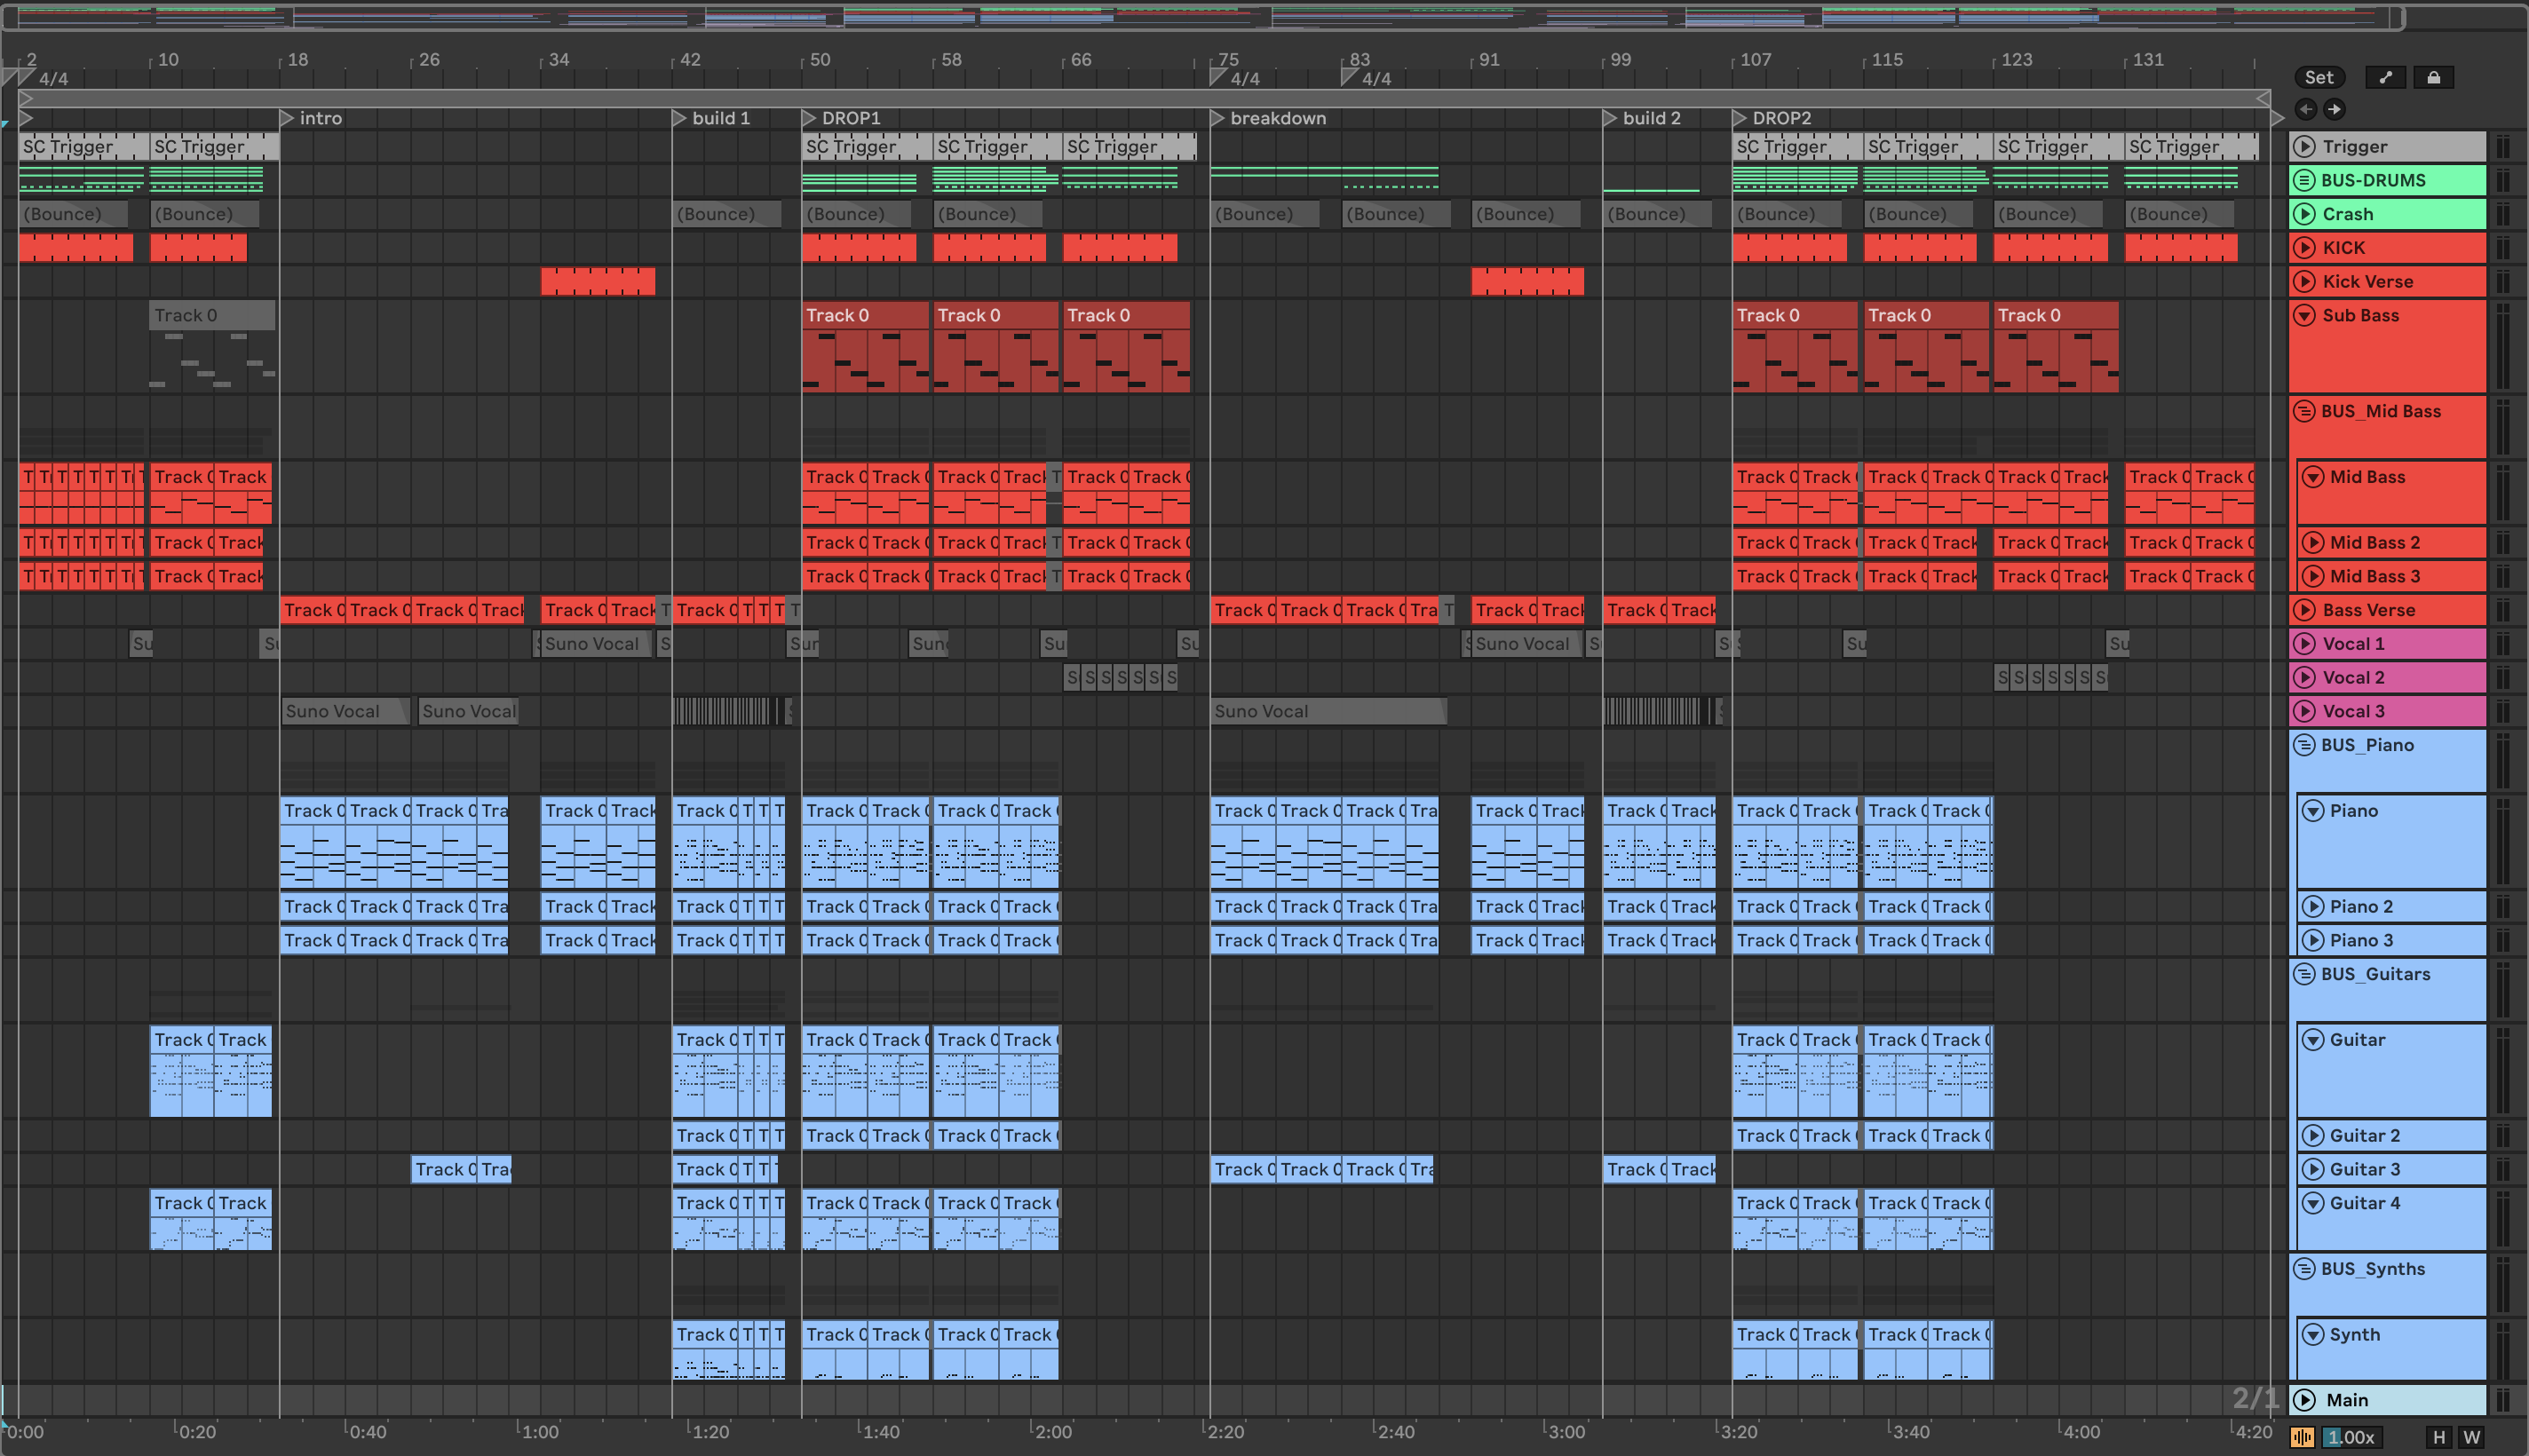
Task: Unfold the Trigger track
Action: click(2304, 147)
